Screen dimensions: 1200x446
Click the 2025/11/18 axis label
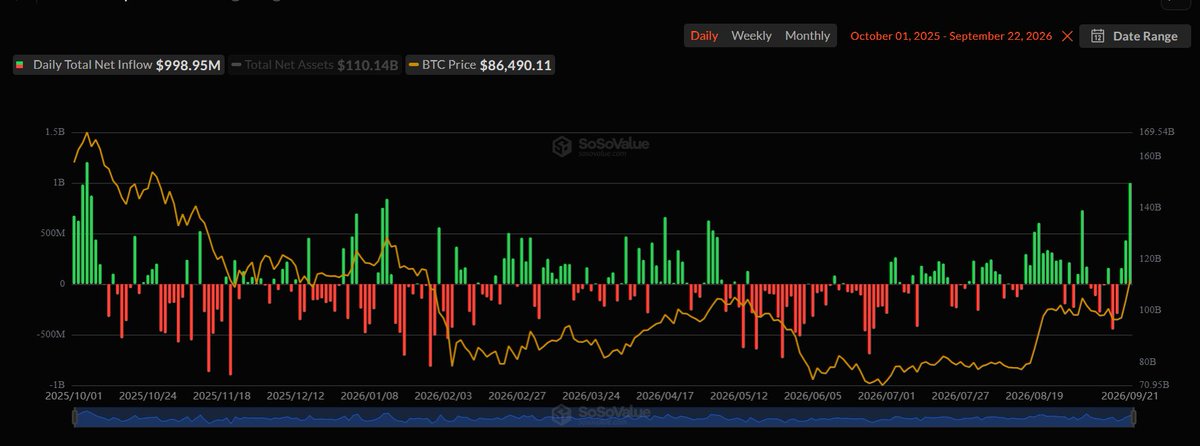pyautogui.click(x=221, y=396)
